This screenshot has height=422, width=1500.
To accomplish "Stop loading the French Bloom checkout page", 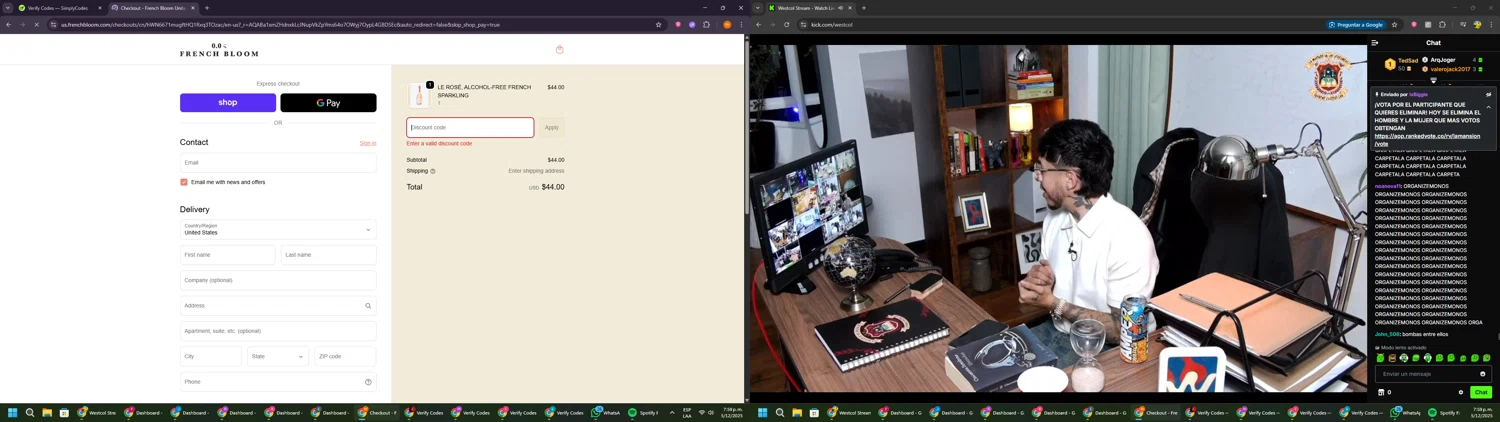I will pos(36,25).
